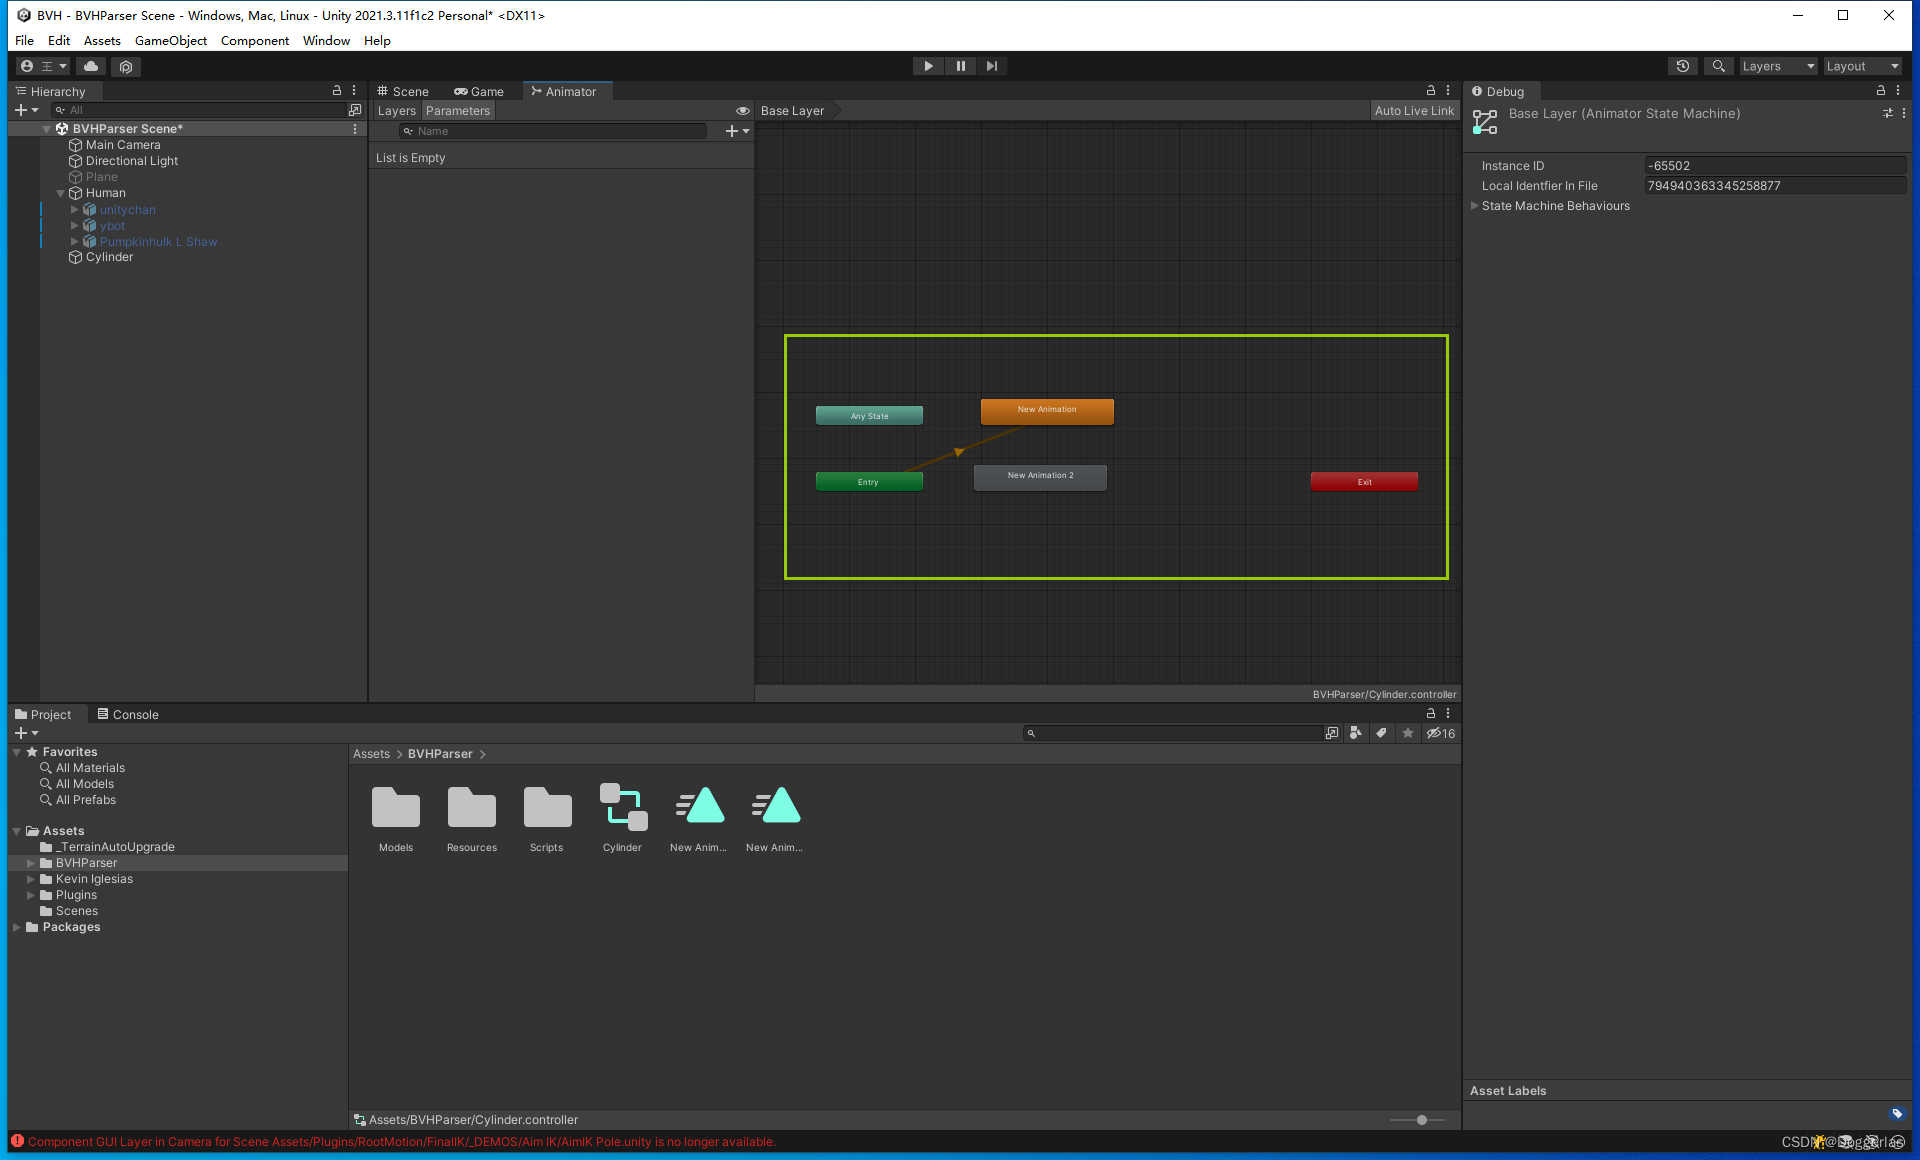Click the favorite star search icon
Viewport: 1920px width, 1160px height.
pyautogui.click(x=1408, y=733)
